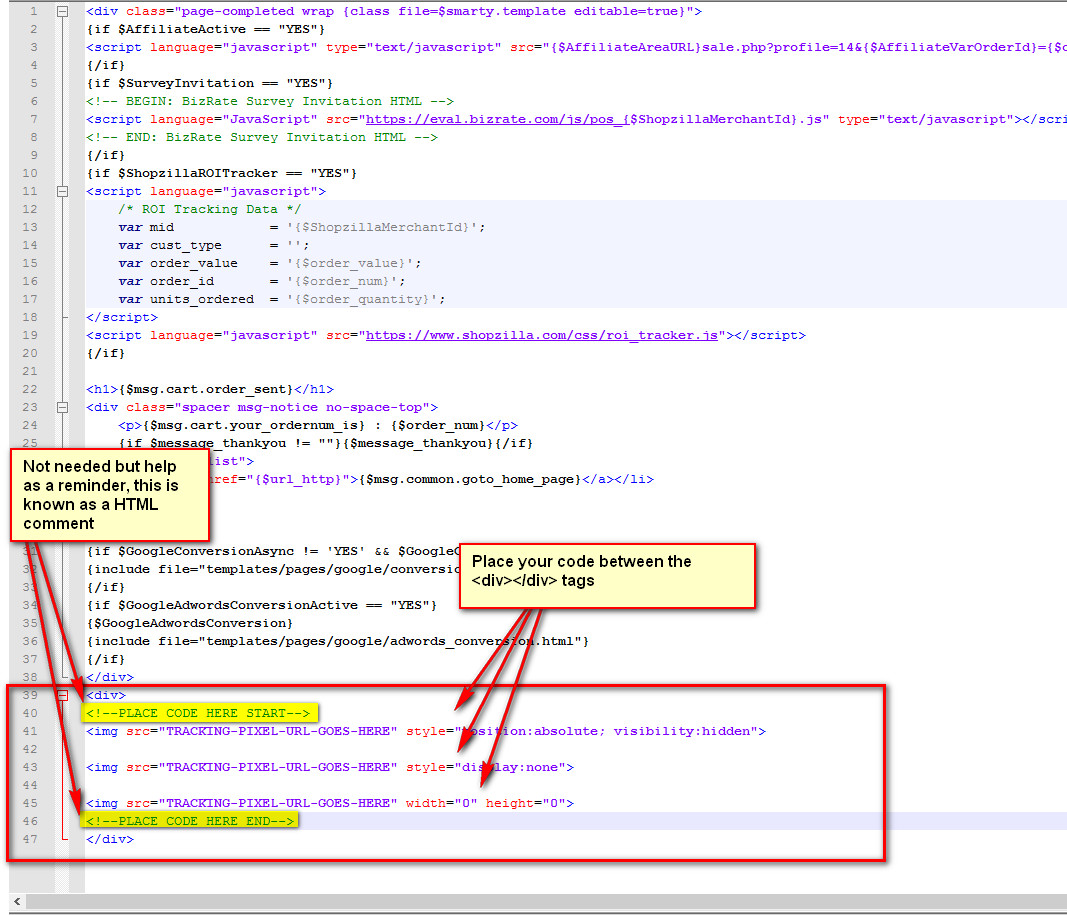Click the your_ordernum_is paragraph line
The height and width of the screenshot is (915, 1067).
coord(318,425)
